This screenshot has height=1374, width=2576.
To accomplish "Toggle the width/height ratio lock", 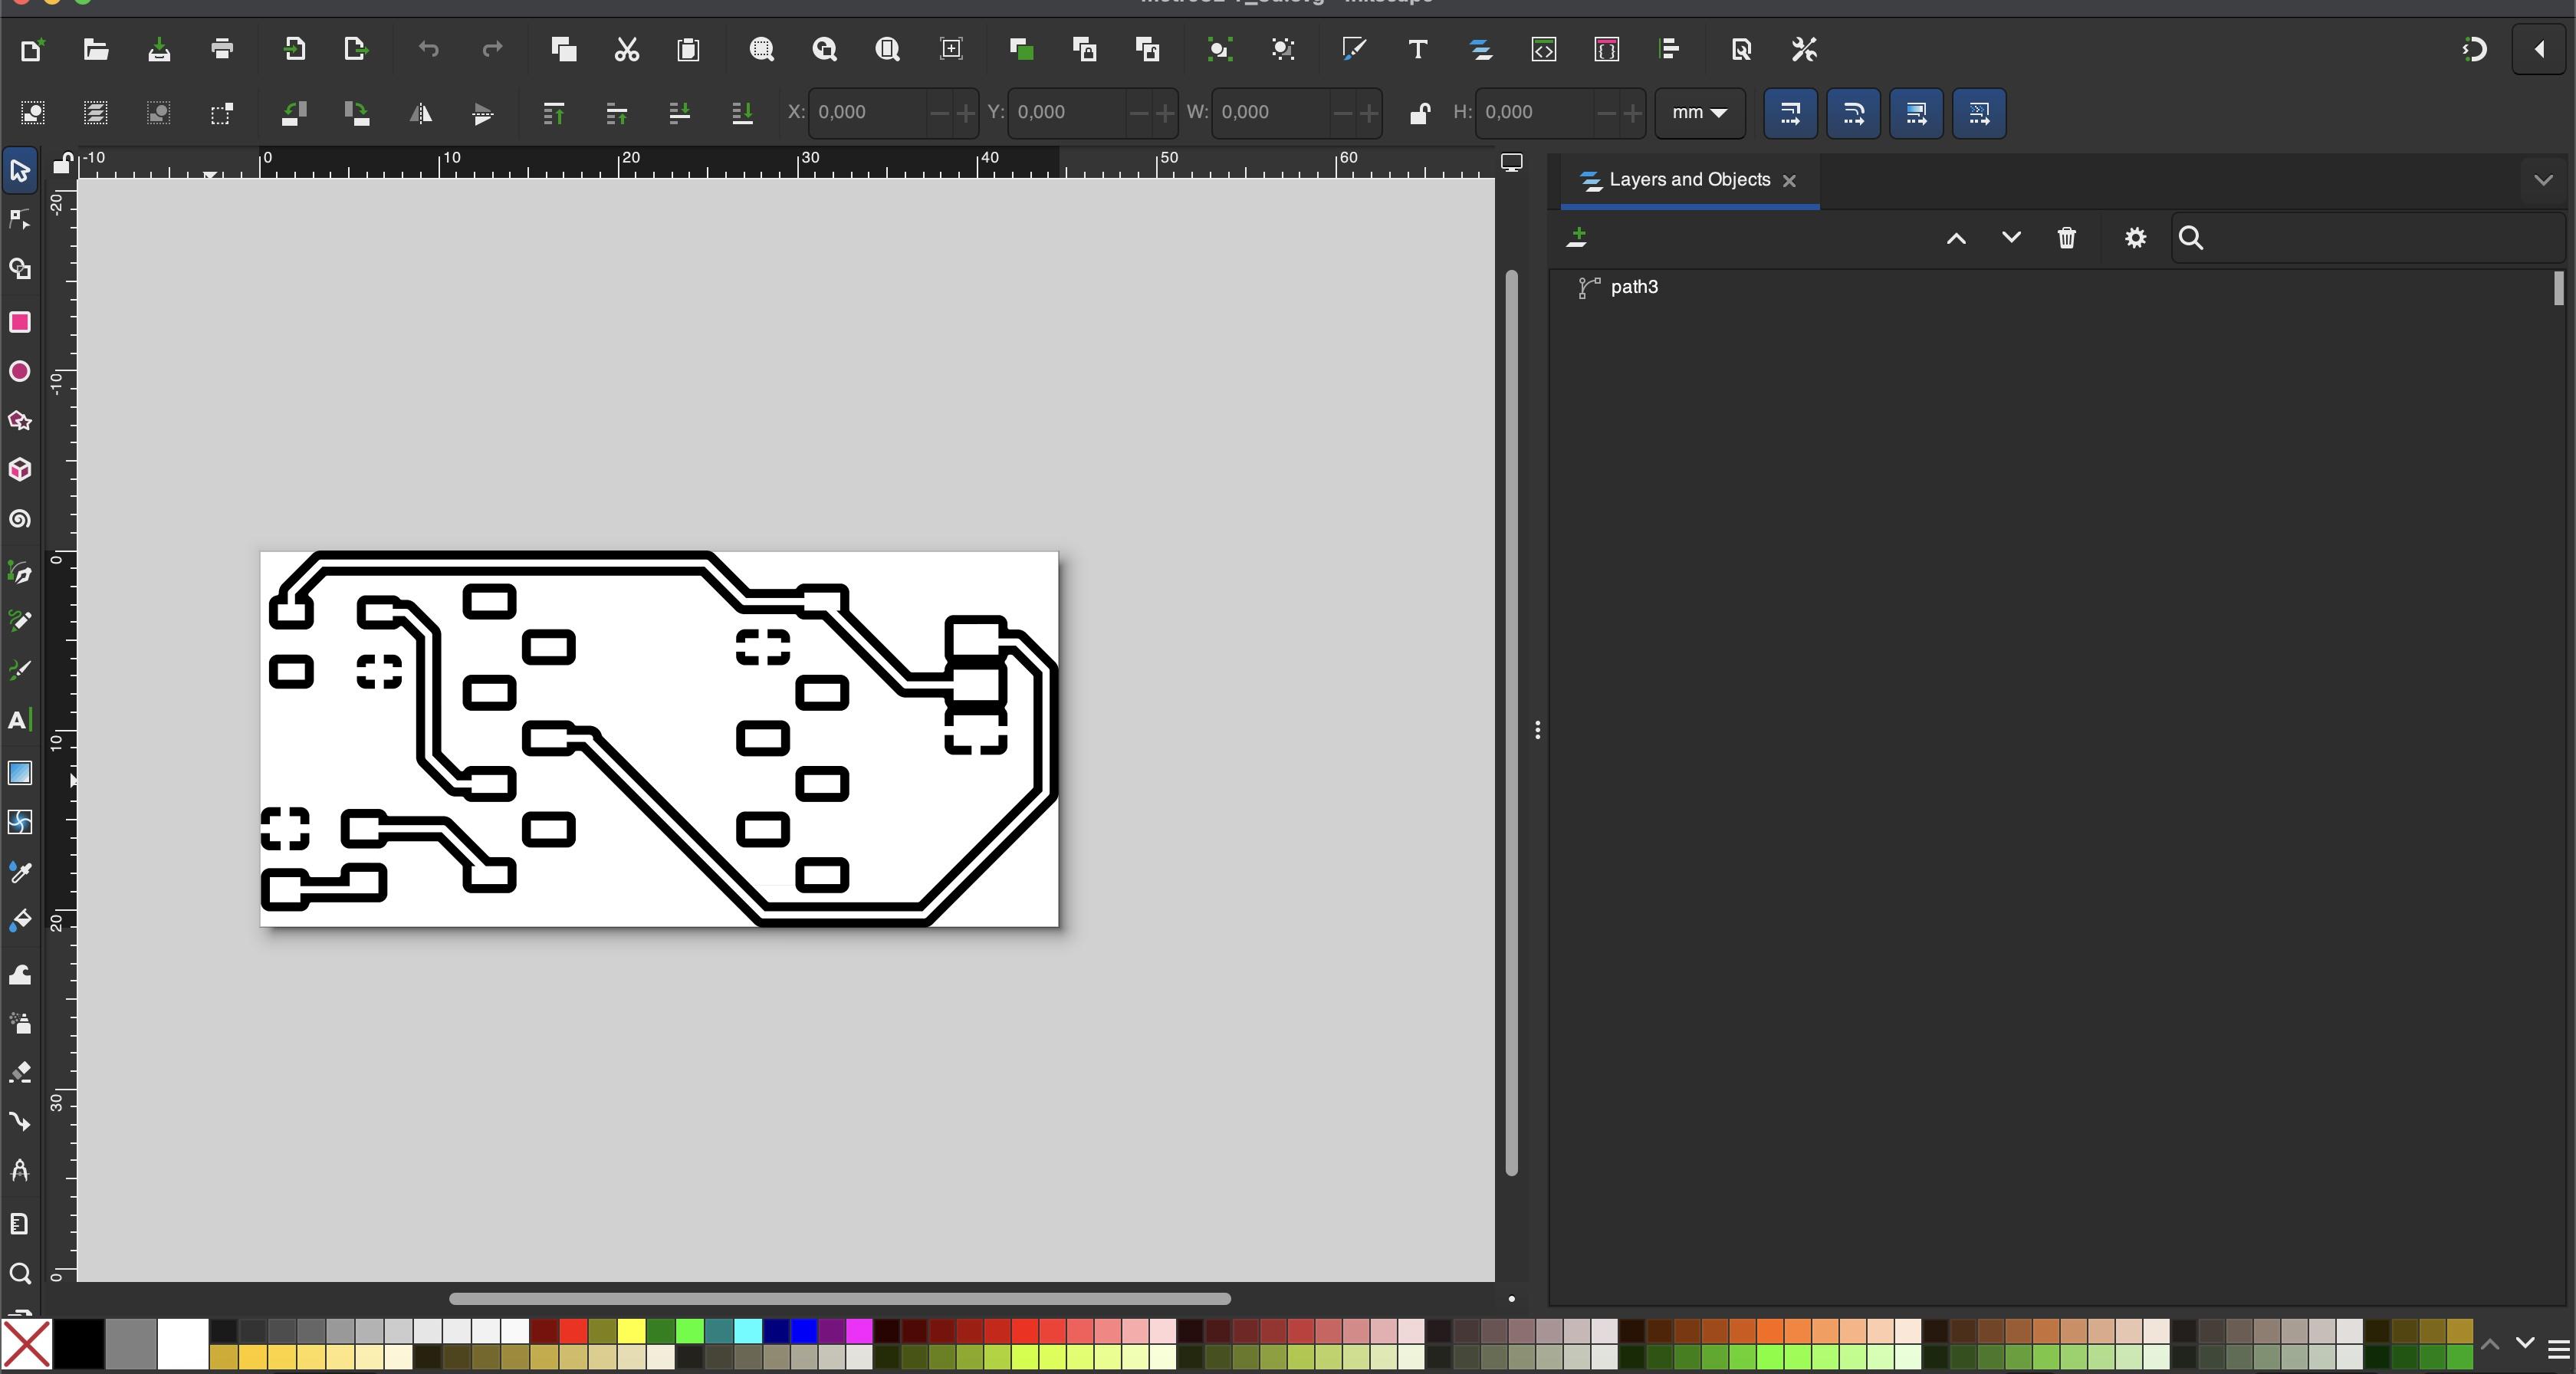I will coord(1418,113).
